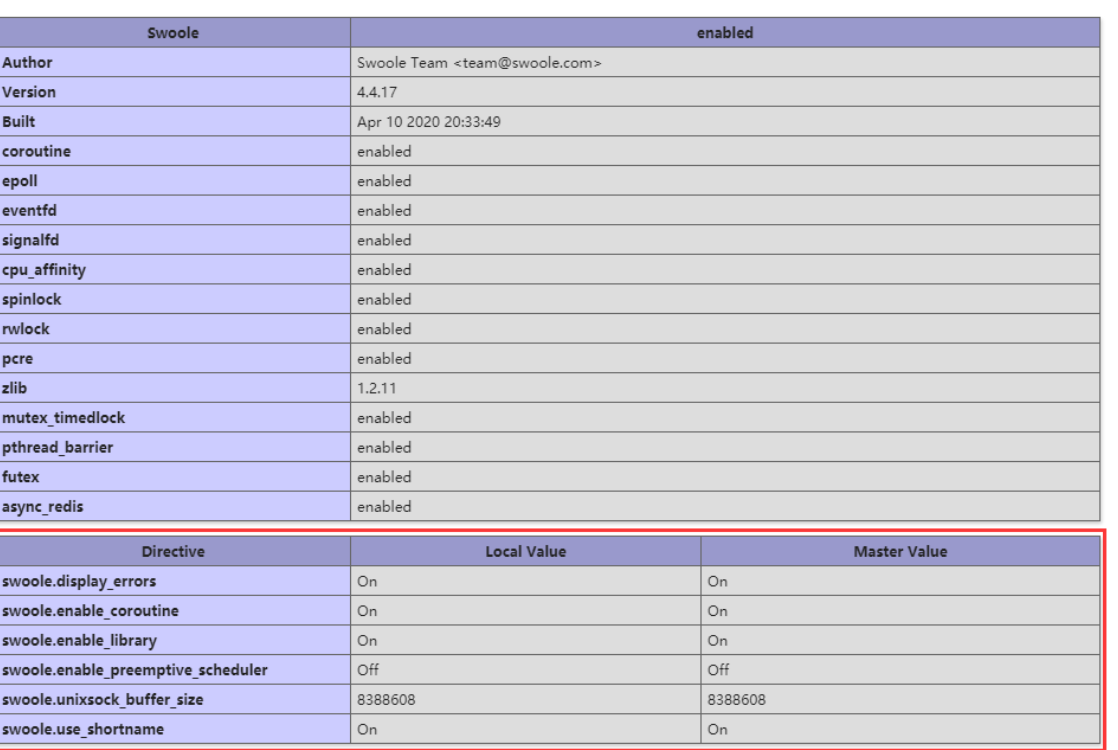Click the Local Value column header
The height and width of the screenshot is (750, 1118).
(525, 550)
